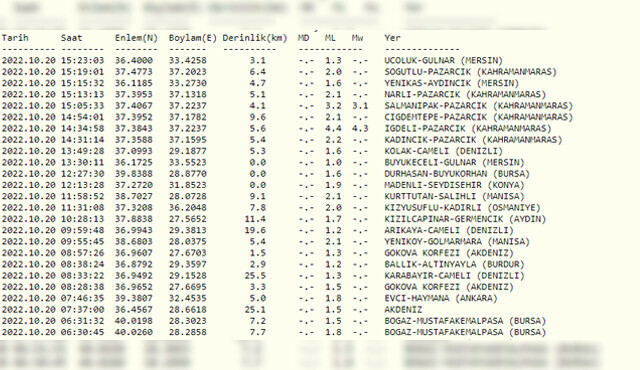Click 'KIZILCAPINAR-GERMENCIK (AYDIN)' location
The height and width of the screenshot is (370, 640).
(465, 219)
